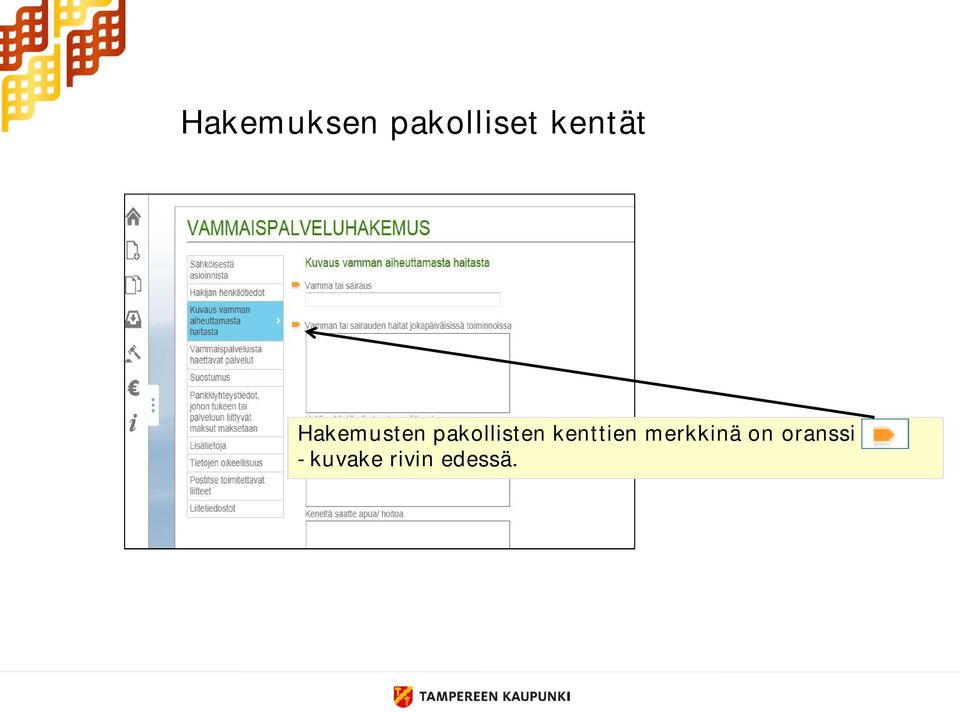Click the Vamma tai sairaus label

(338, 285)
